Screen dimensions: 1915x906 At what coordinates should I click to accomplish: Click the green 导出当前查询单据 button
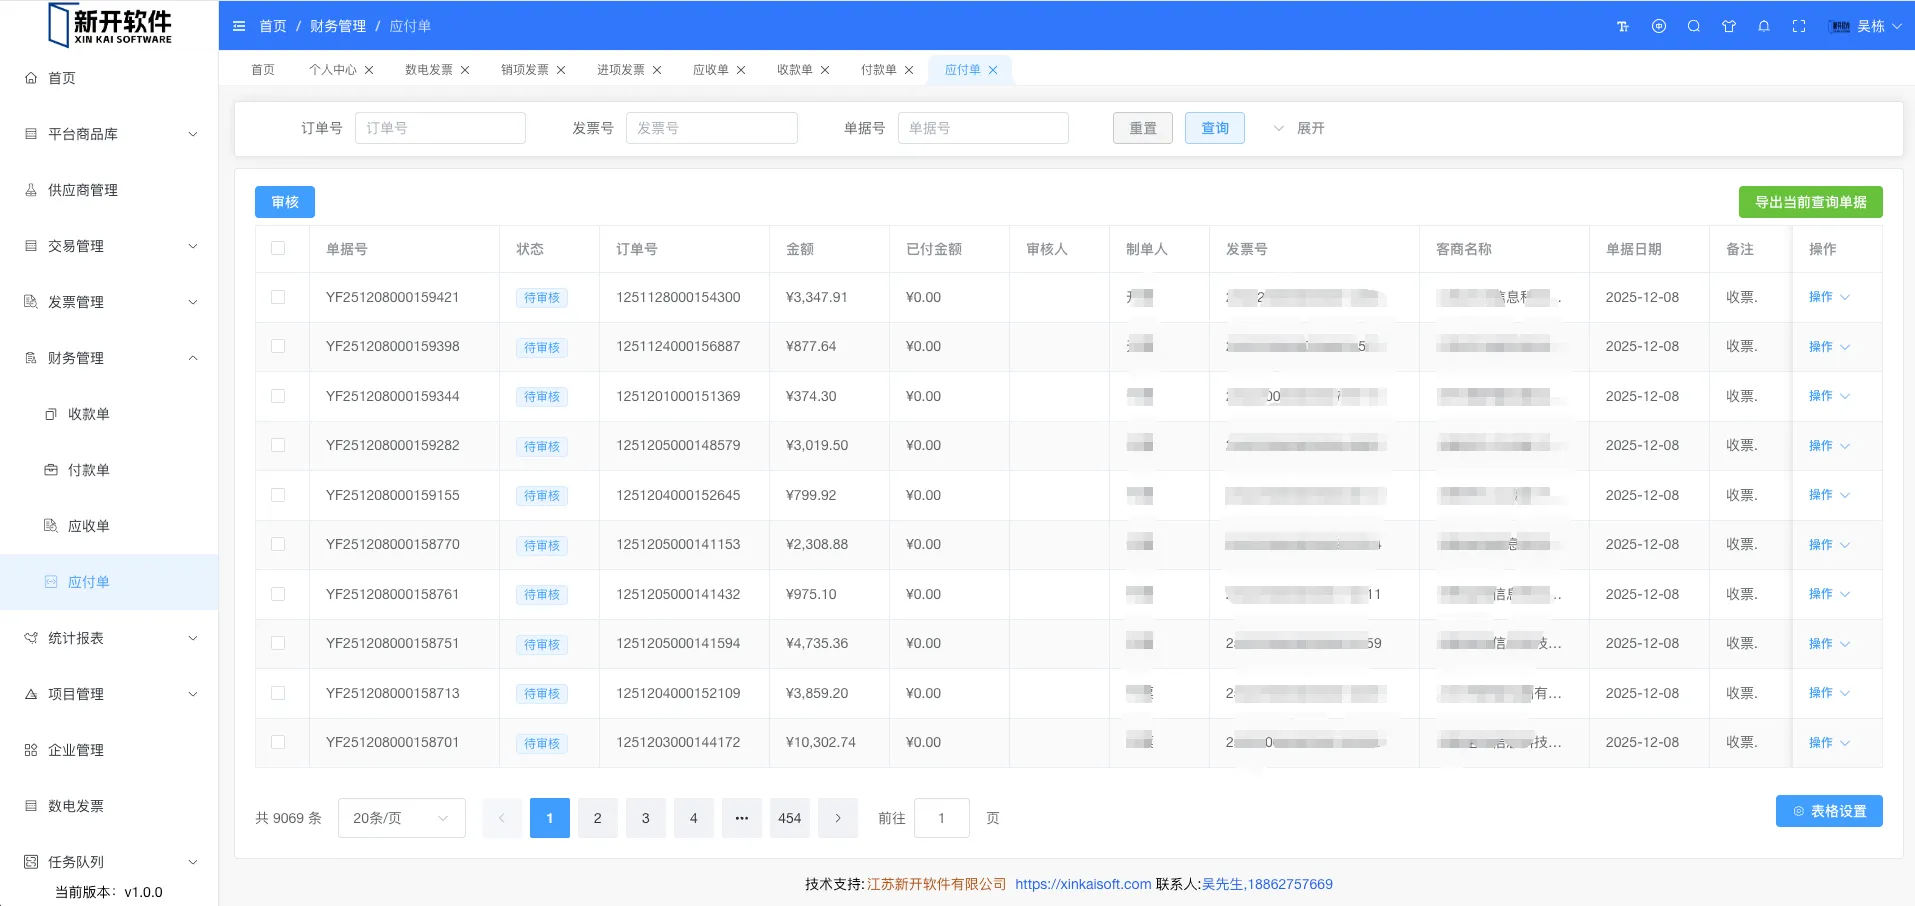point(1810,202)
